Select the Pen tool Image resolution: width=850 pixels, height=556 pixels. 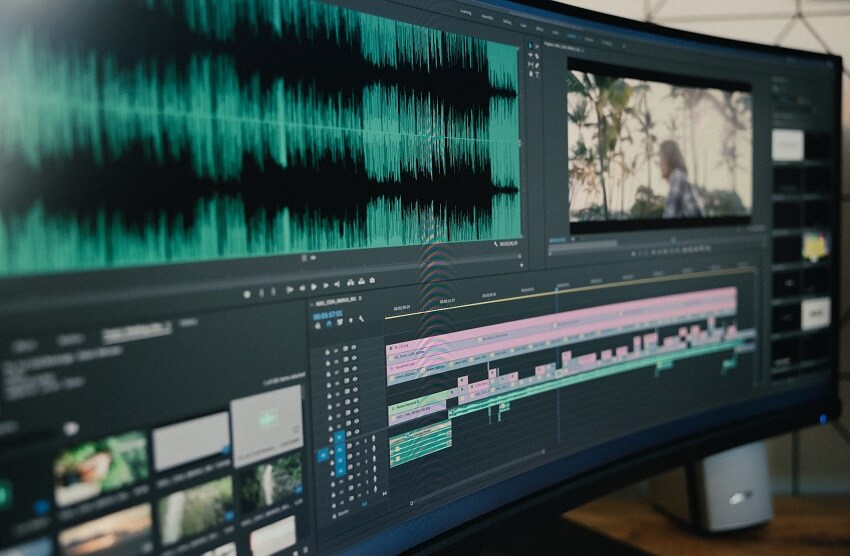pyautogui.click(x=537, y=66)
